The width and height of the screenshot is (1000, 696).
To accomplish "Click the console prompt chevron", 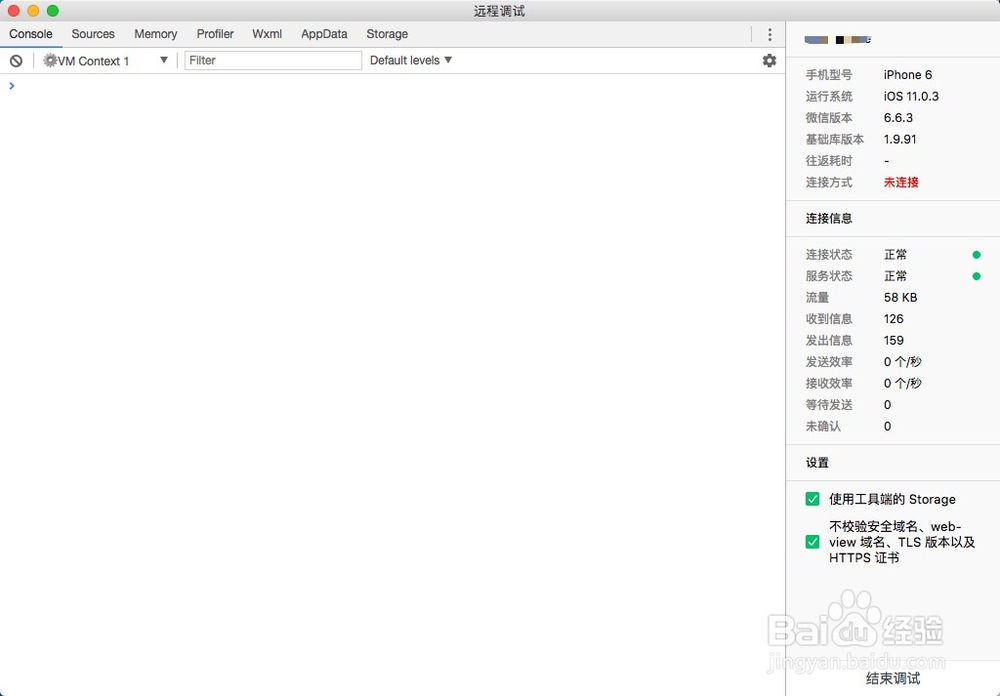I will [11, 85].
